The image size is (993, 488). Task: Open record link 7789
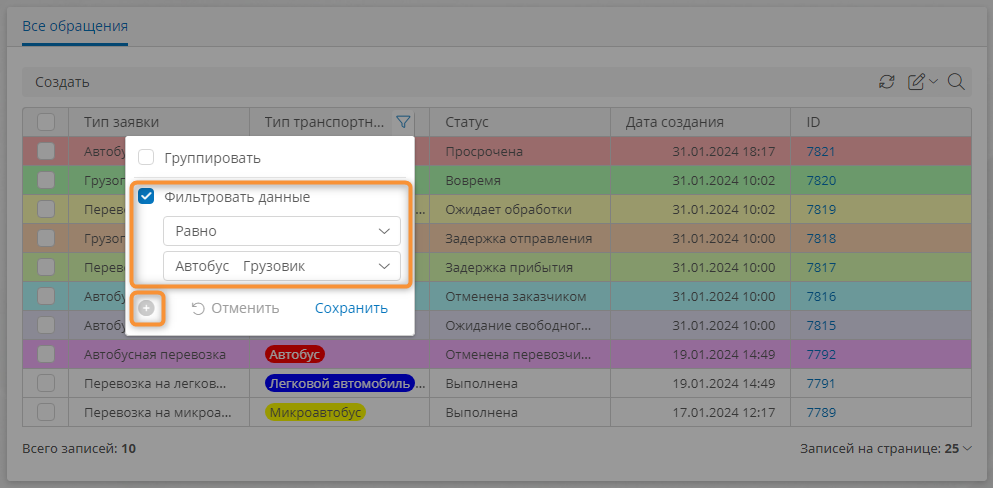821,413
